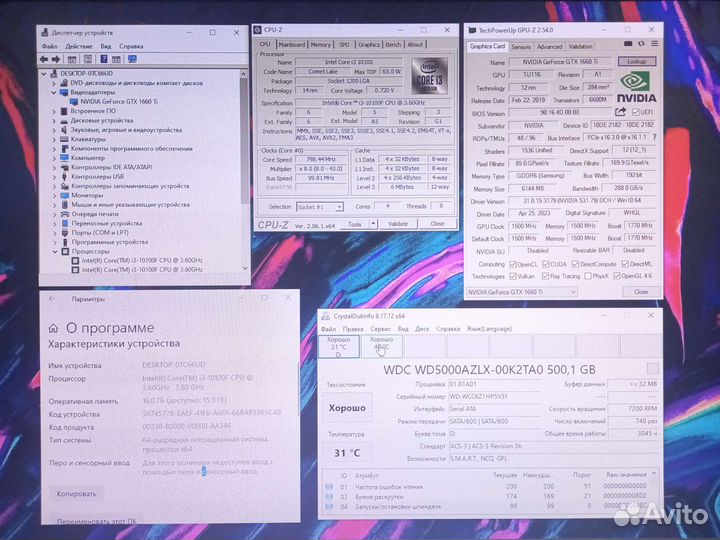
Task: Click the DESKTOP-0TC66UD computer icon in tree
Action: click(x=54, y=73)
